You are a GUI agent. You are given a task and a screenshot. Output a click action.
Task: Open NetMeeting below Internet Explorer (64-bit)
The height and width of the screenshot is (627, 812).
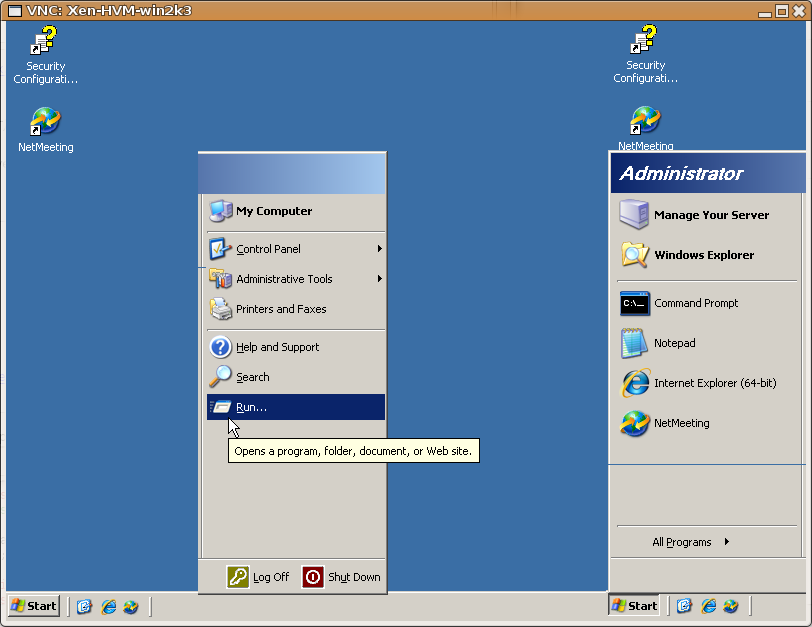[x=681, y=423]
